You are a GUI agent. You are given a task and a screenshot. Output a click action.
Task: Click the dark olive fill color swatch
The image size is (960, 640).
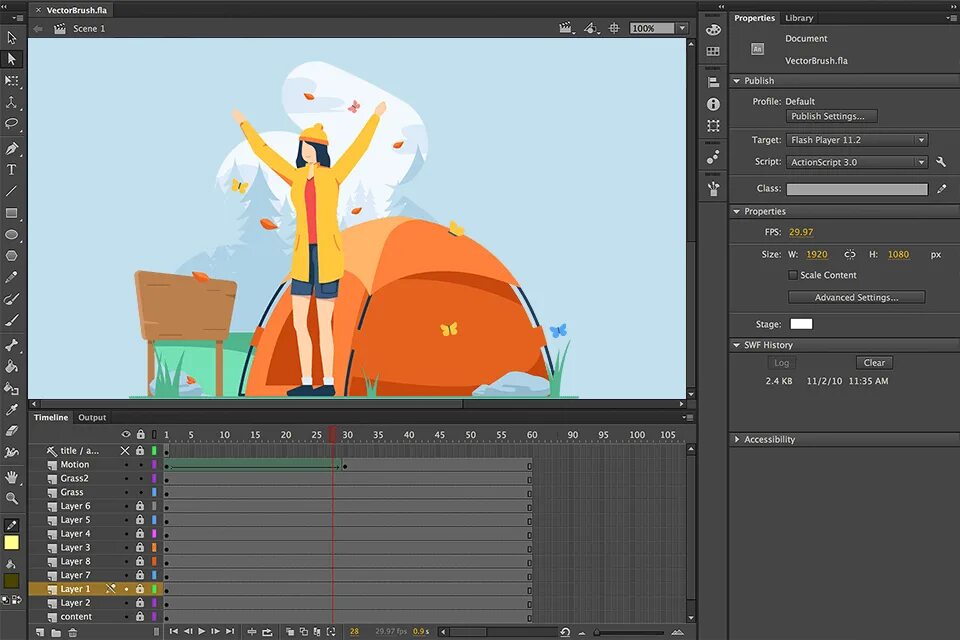(12, 581)
